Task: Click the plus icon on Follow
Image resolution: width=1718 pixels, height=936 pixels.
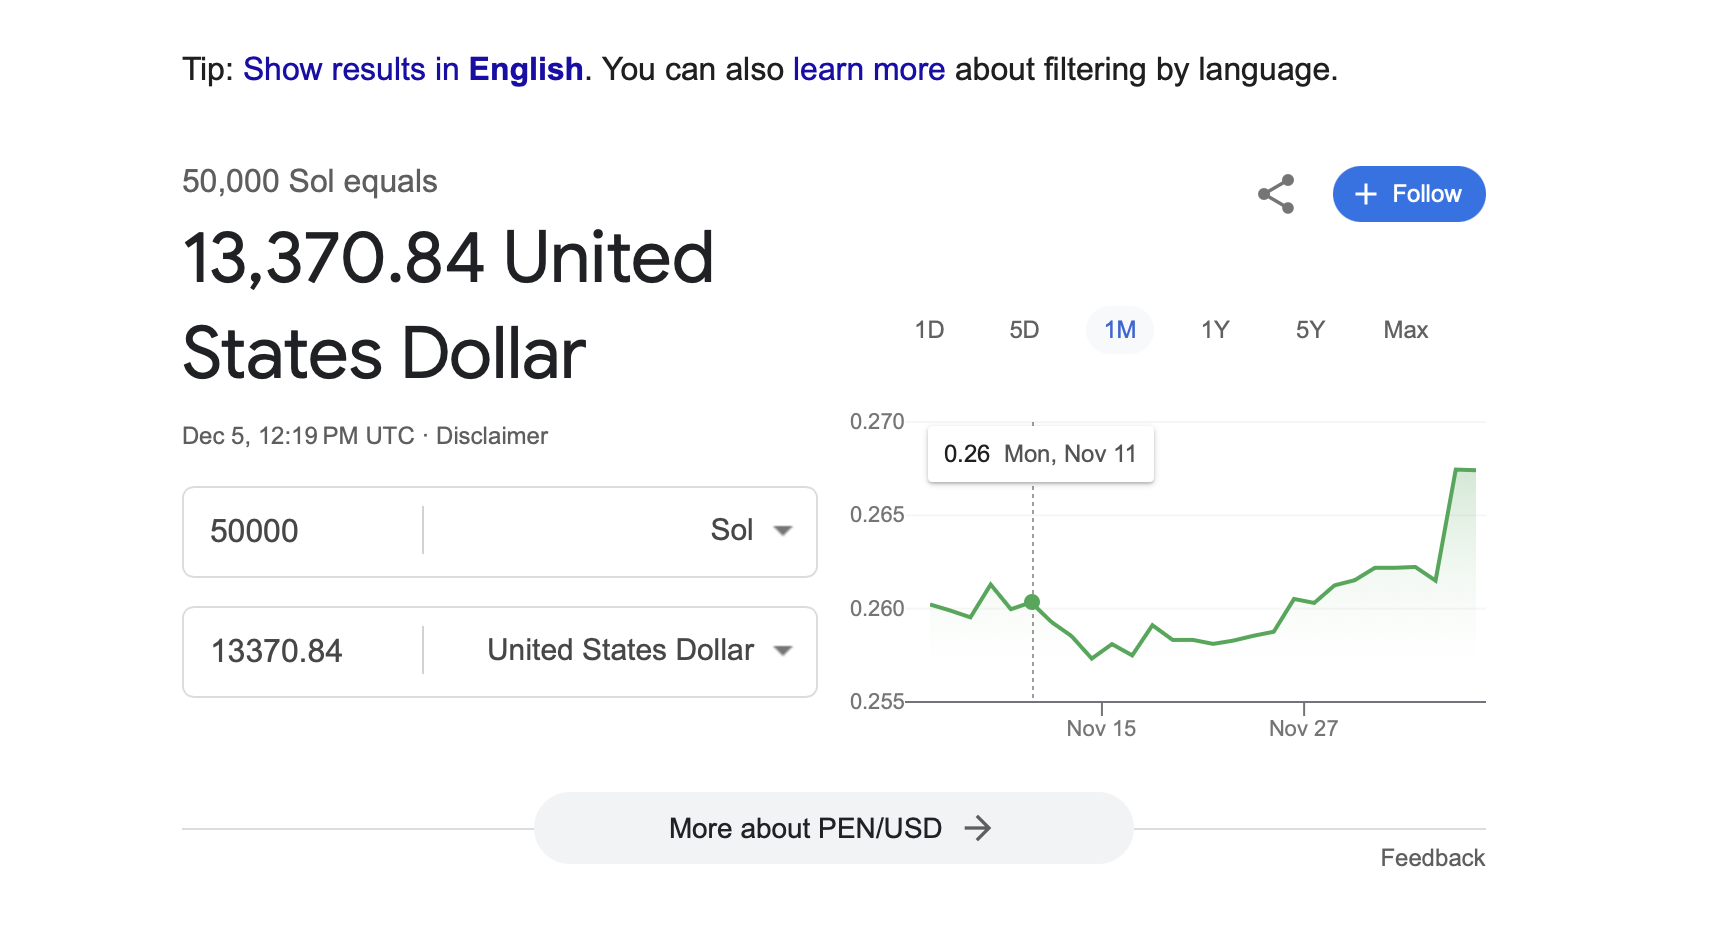Action: [x=1365, y=194]
